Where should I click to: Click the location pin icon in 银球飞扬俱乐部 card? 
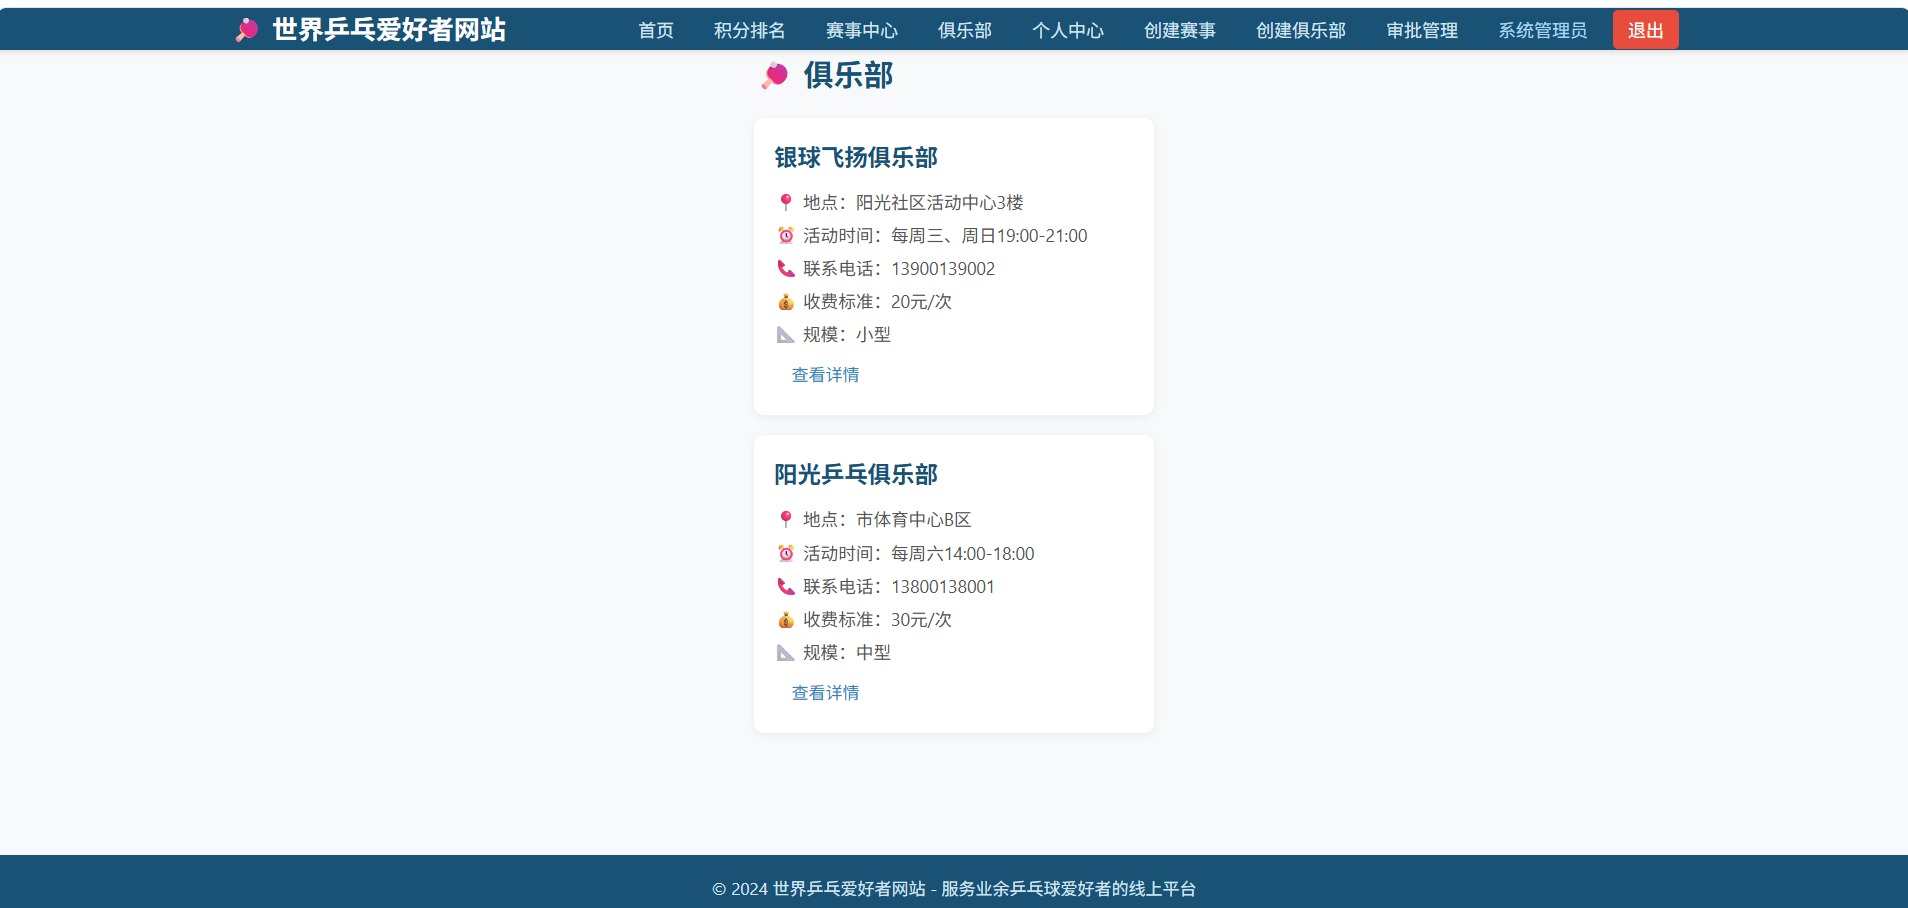786,202
